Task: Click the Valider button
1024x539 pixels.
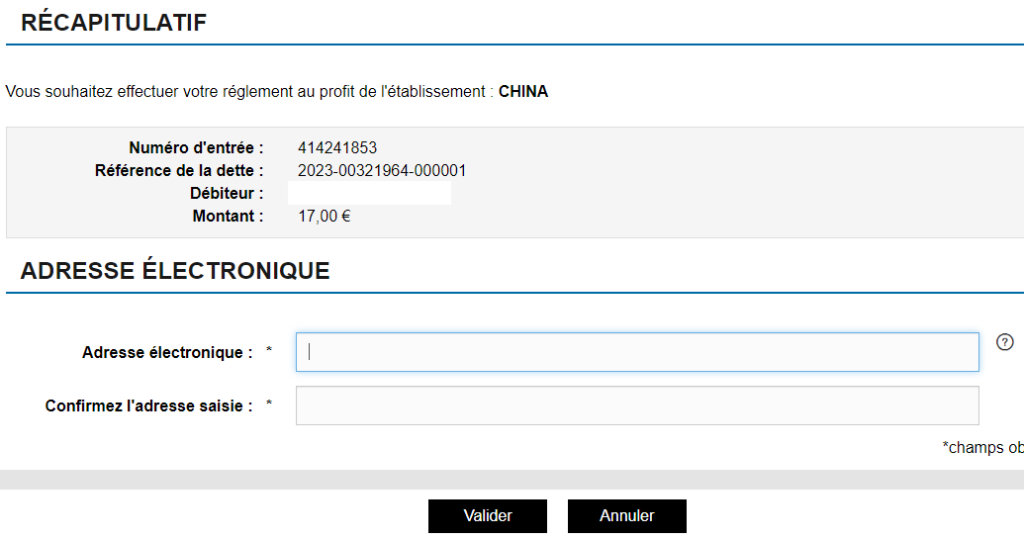Action: 488,516
